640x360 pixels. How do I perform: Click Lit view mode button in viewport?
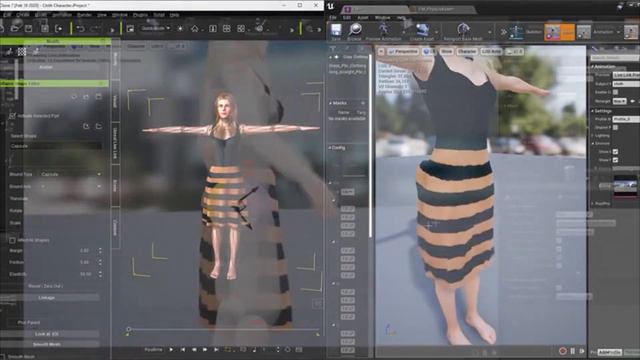428,51
